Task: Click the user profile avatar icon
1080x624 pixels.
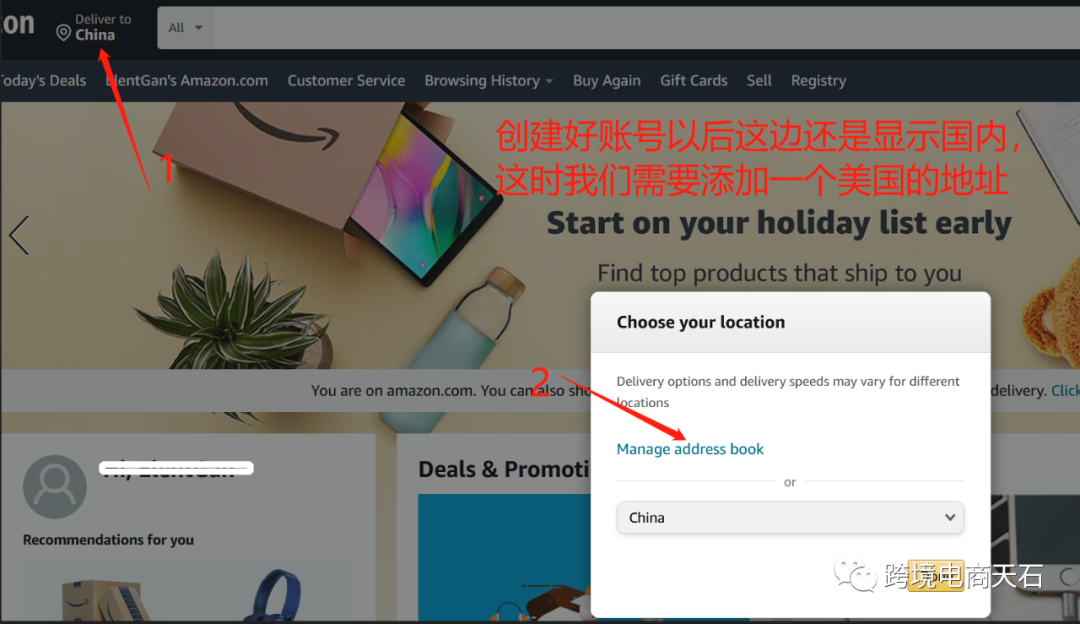Action: click(54, 486)
